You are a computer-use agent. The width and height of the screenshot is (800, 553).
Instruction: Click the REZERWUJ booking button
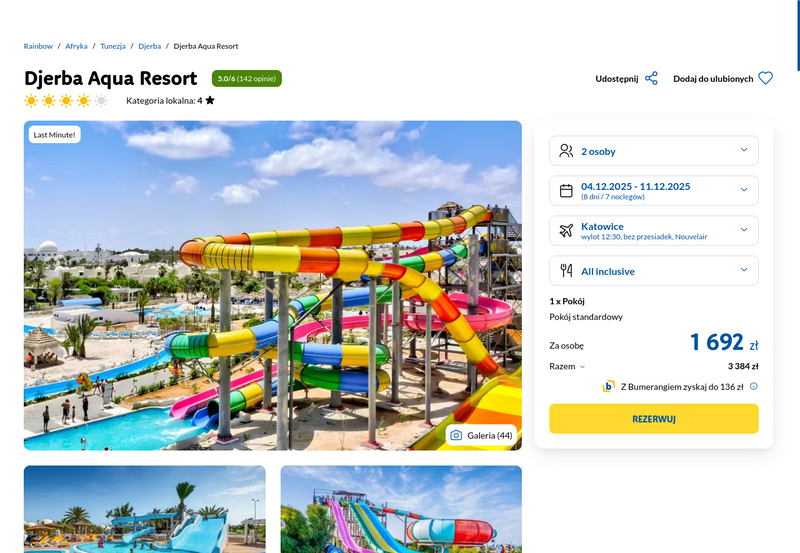coord(654,419)
